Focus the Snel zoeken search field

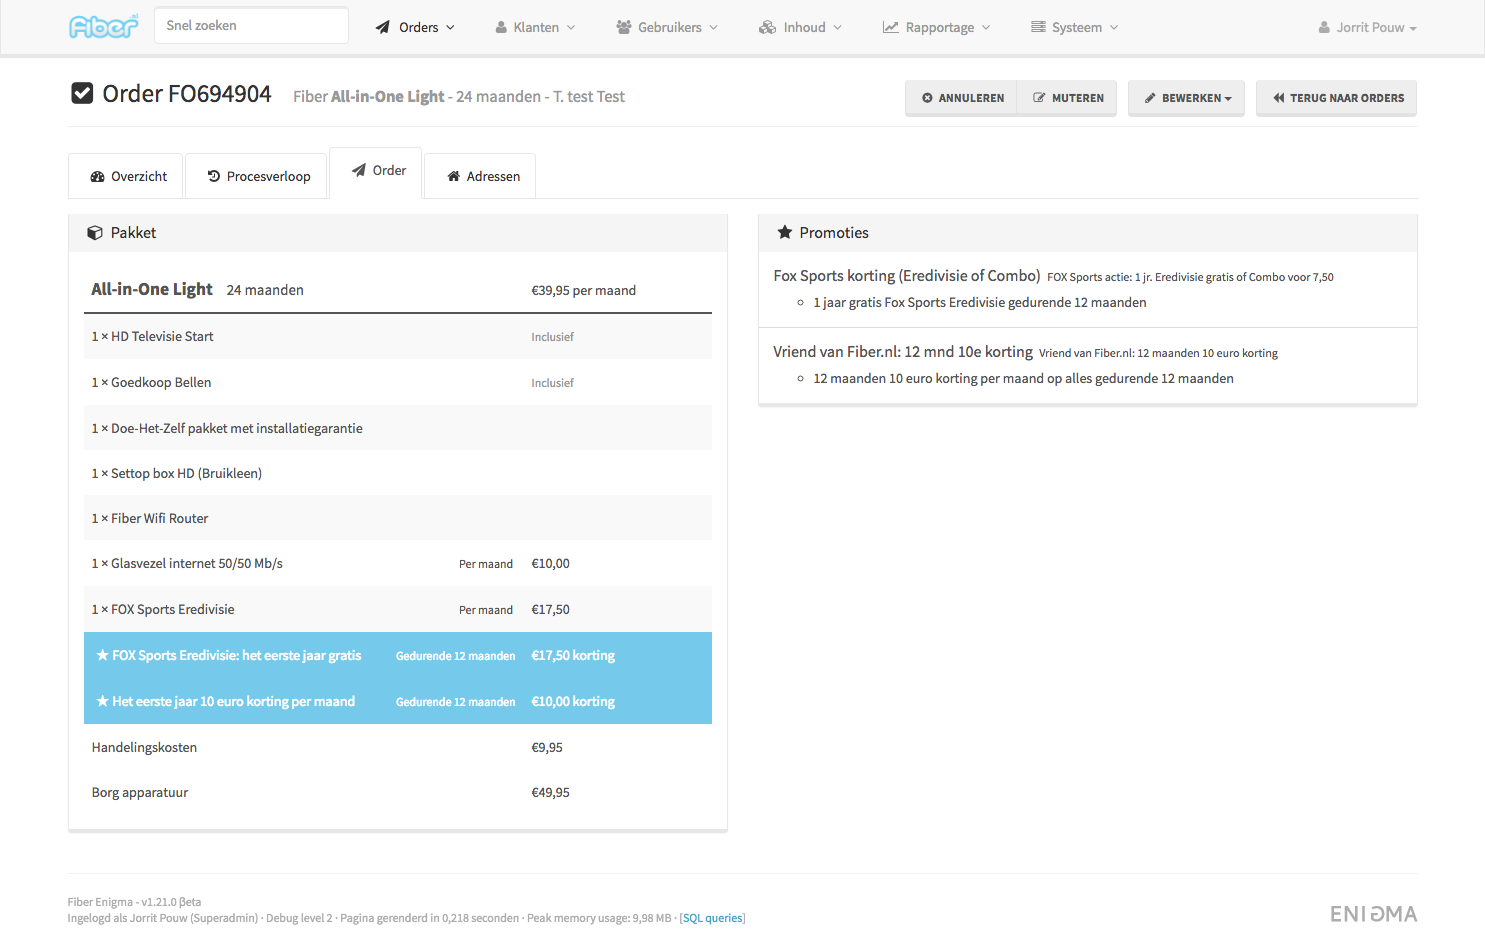click(x=252, y=26)
